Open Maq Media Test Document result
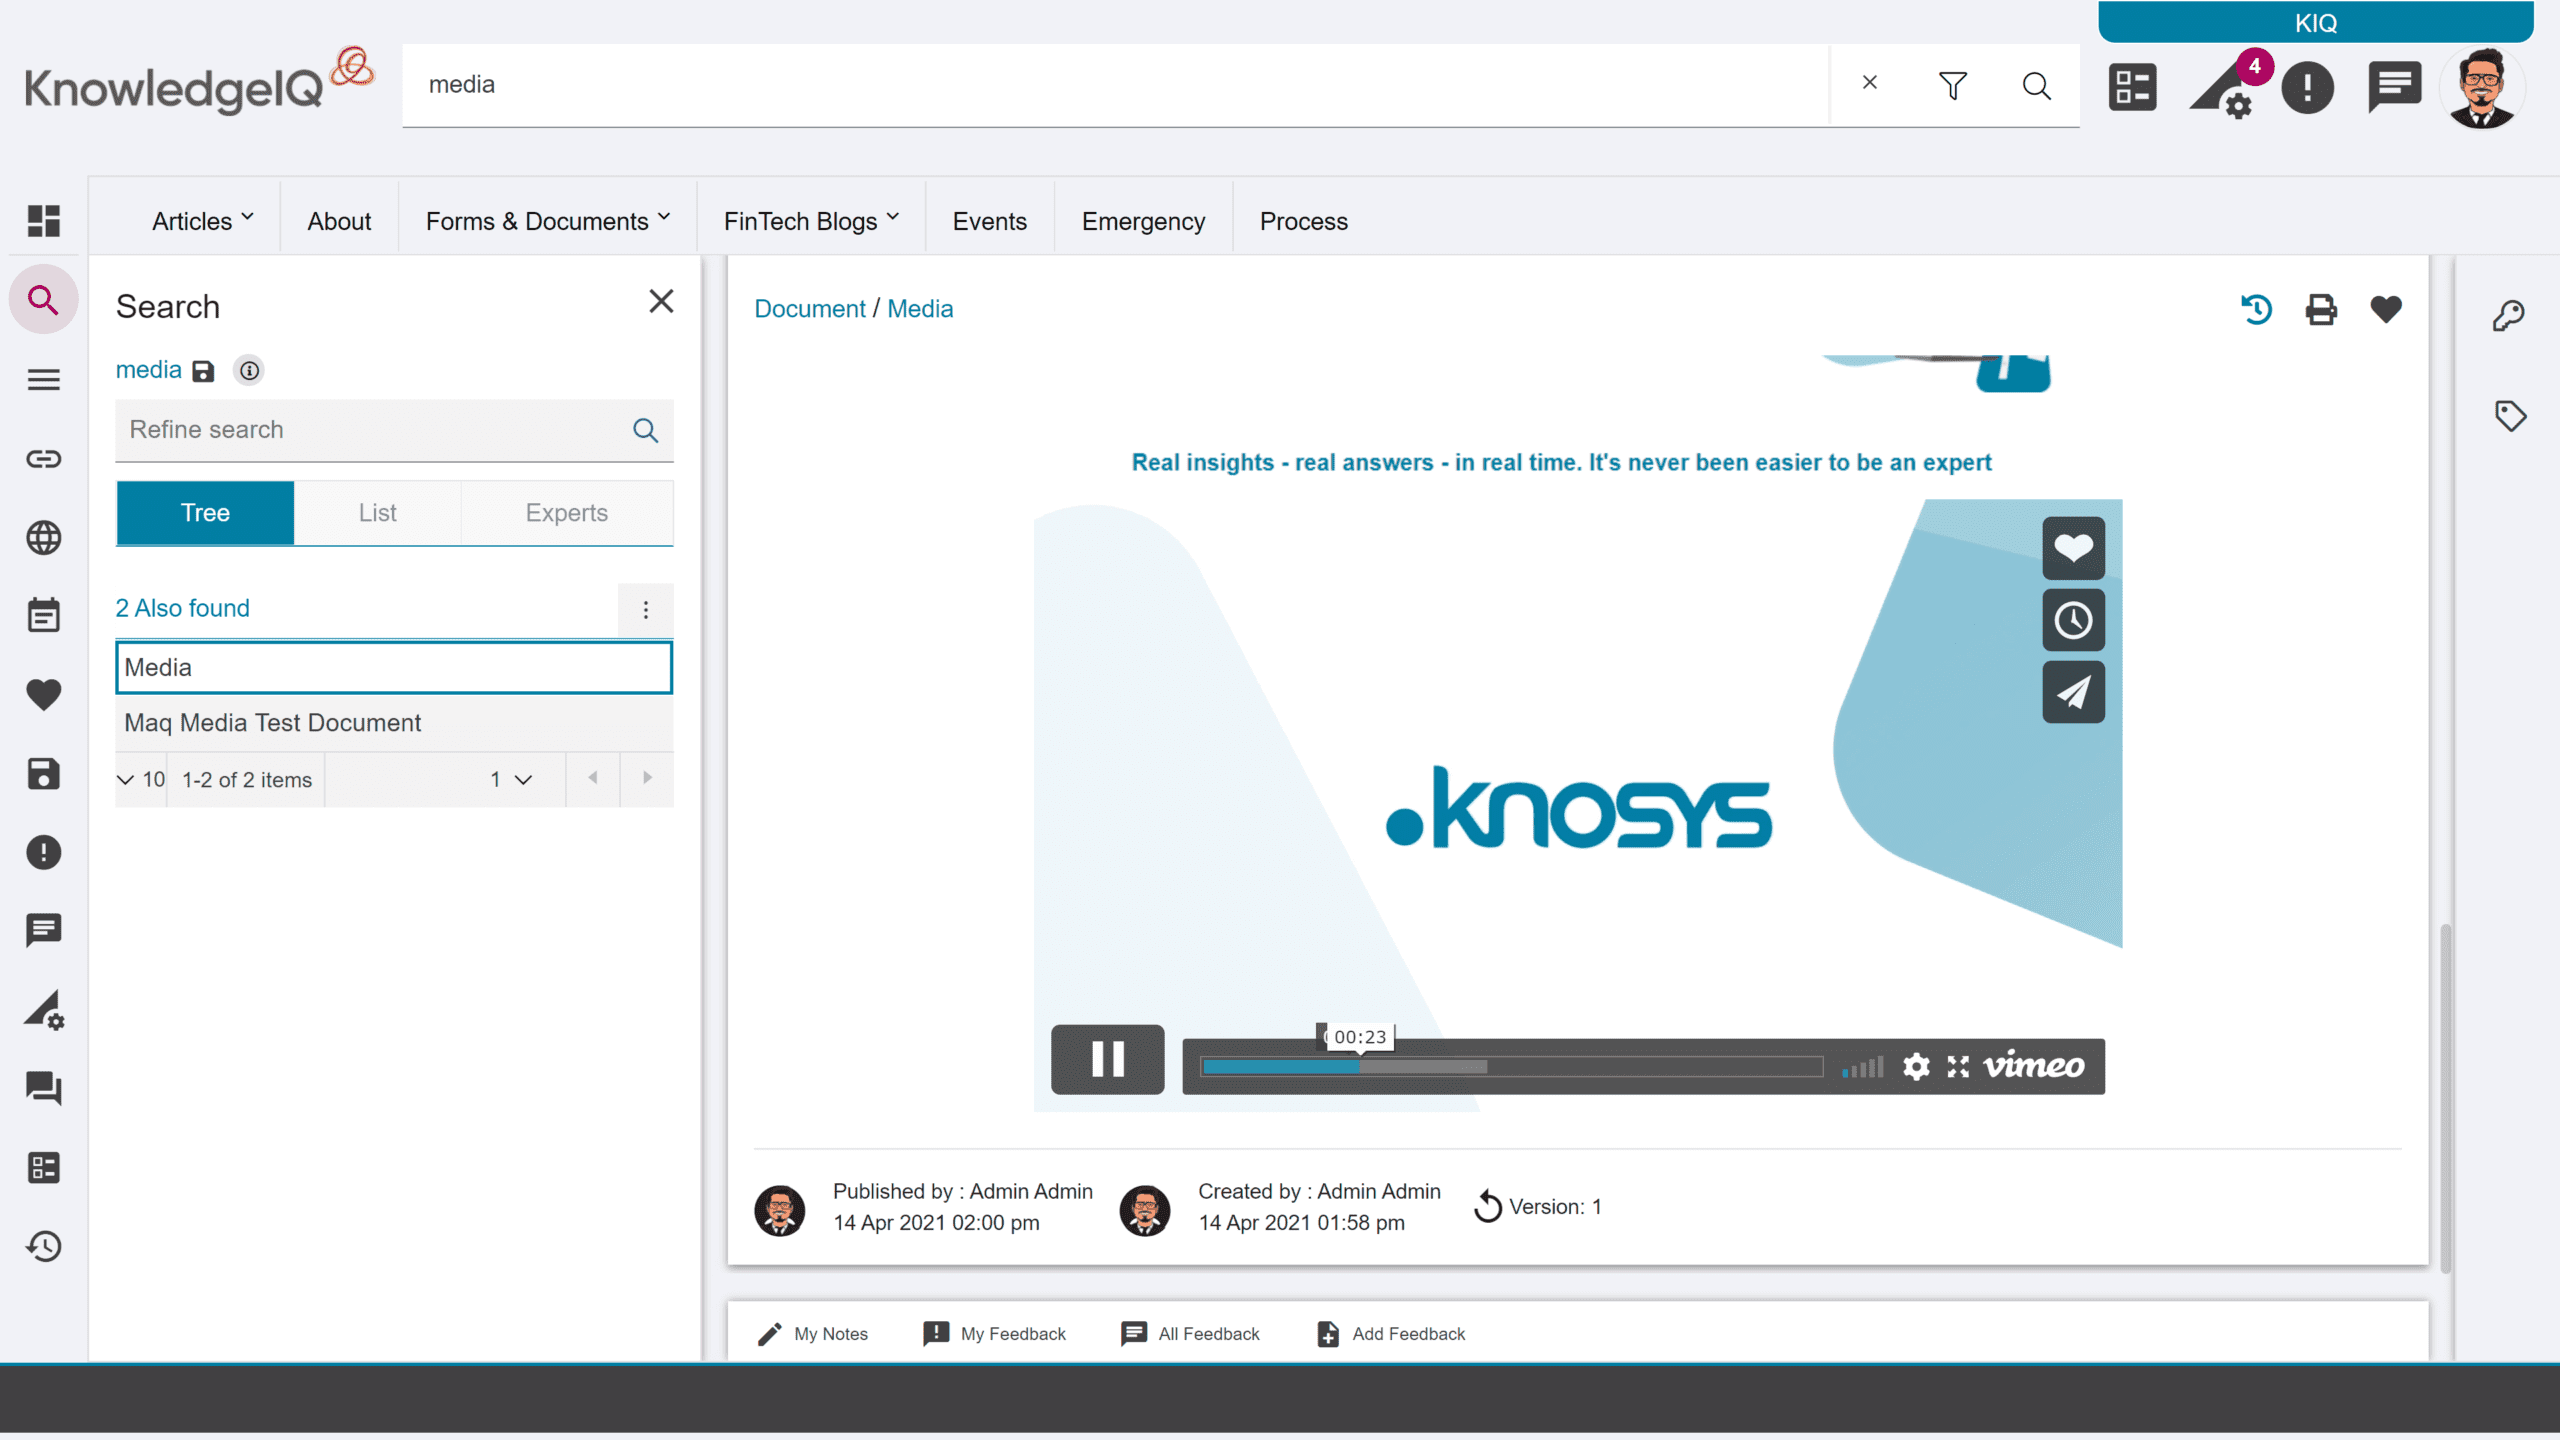Screen dimensions: 2560x1440 point(394,722)
